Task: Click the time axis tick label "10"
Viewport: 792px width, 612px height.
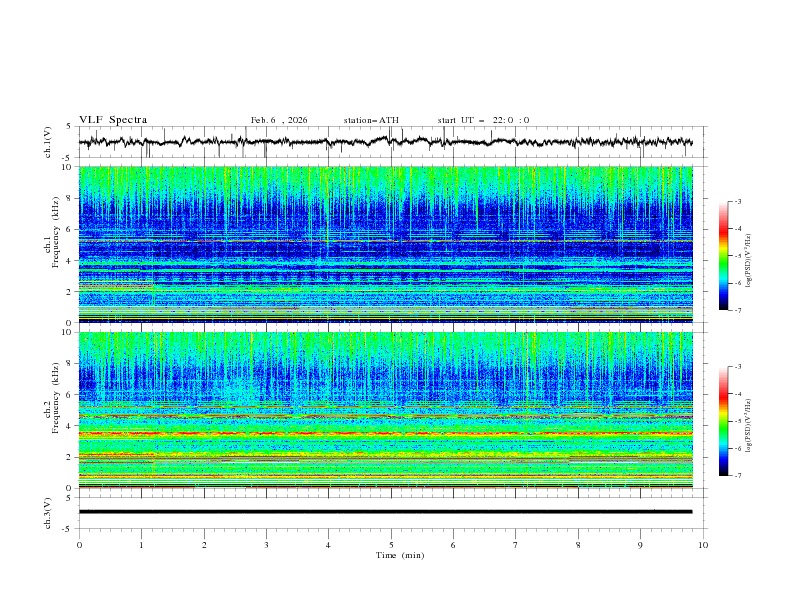Action: pos(703,545)
